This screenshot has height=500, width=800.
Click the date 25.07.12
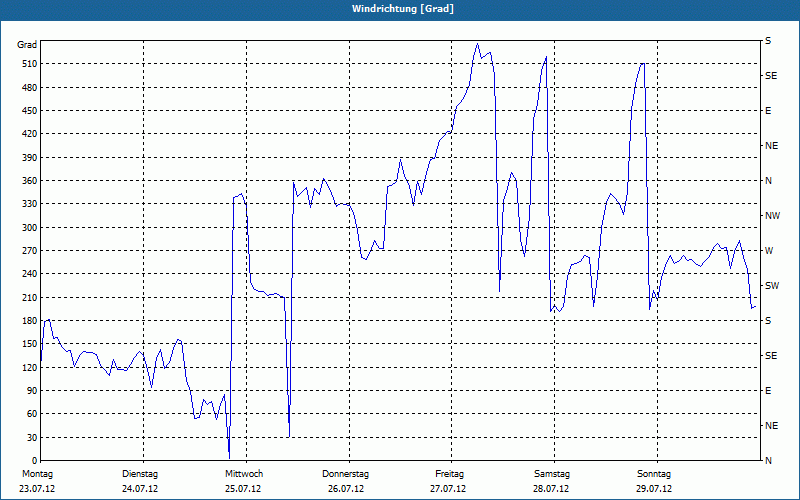tap(243, 489)
